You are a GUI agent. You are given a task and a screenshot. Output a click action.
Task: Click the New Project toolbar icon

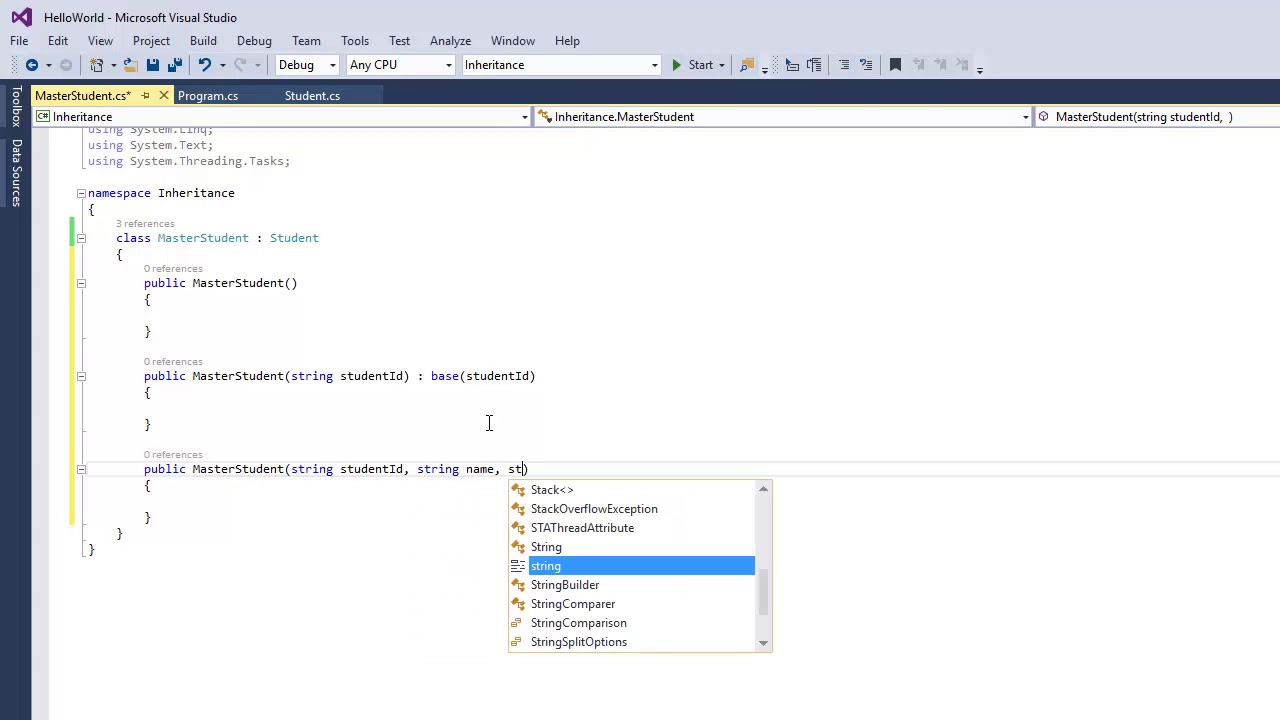97,65
